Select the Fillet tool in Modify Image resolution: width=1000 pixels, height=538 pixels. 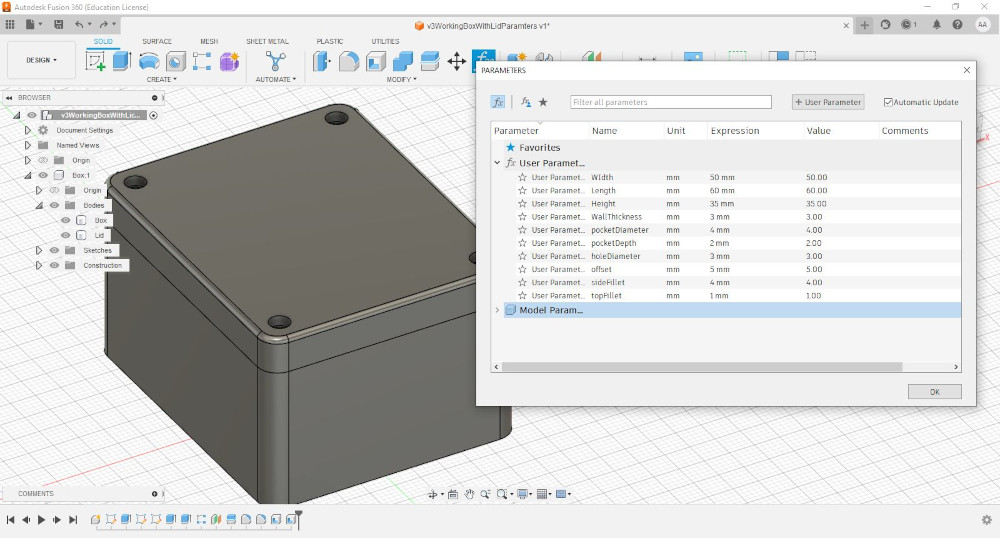pos(349,62)
